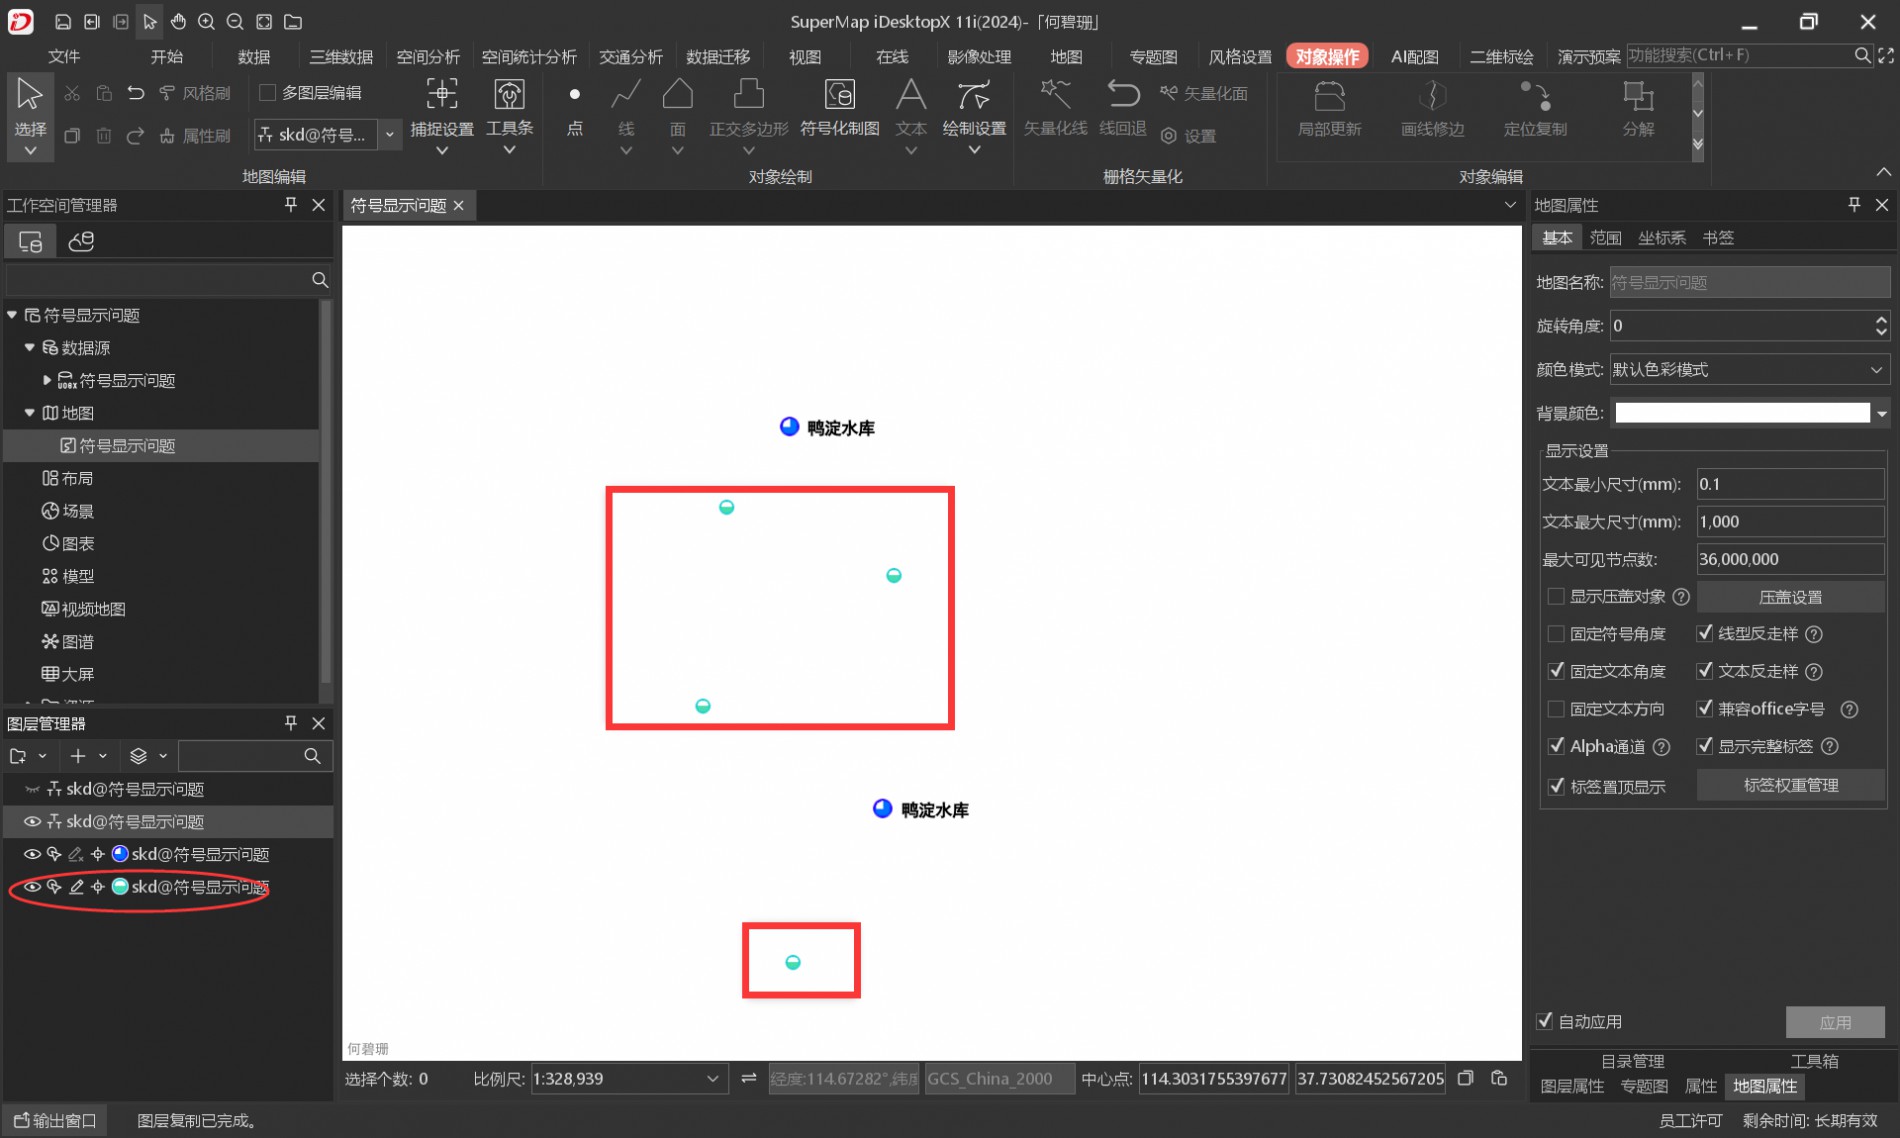Select the line drawing tool
The image size is (1900, 1138).
tap(626, 108)
